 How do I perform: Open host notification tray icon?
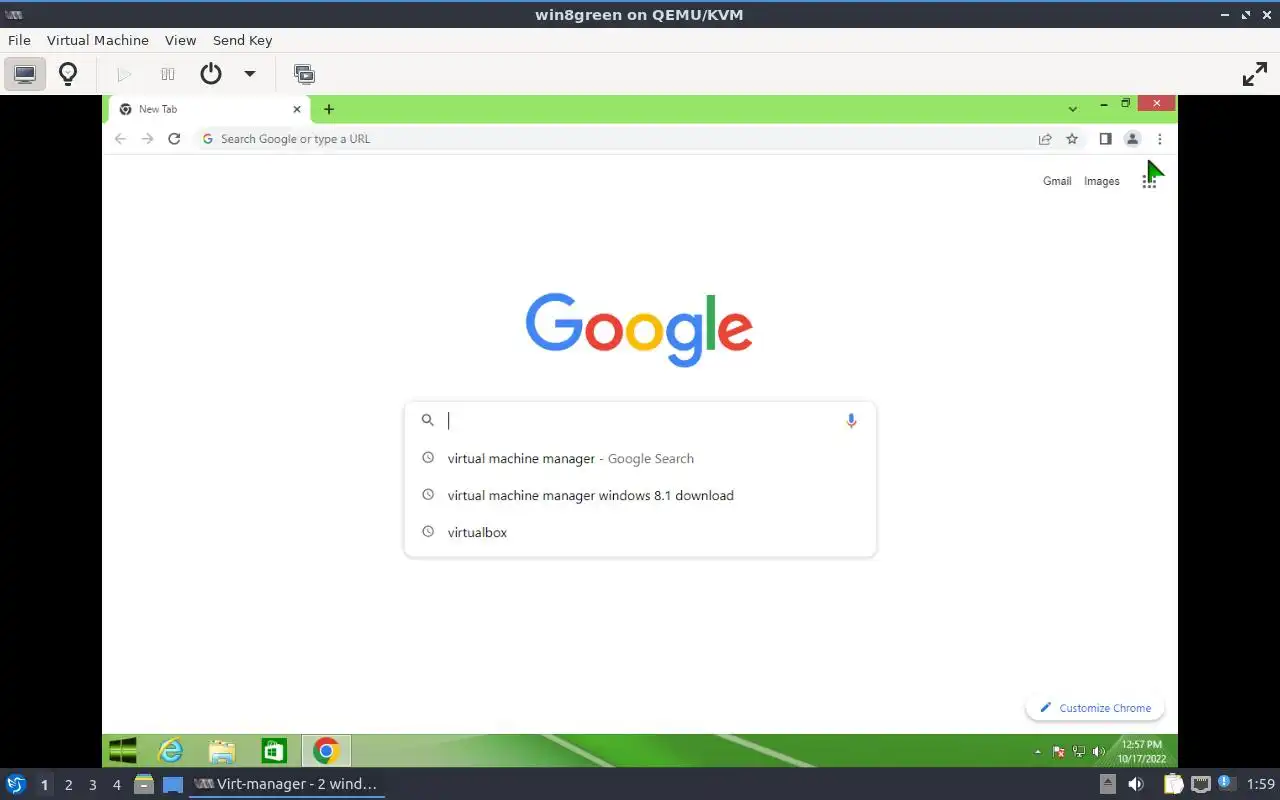click(1226, 783)
